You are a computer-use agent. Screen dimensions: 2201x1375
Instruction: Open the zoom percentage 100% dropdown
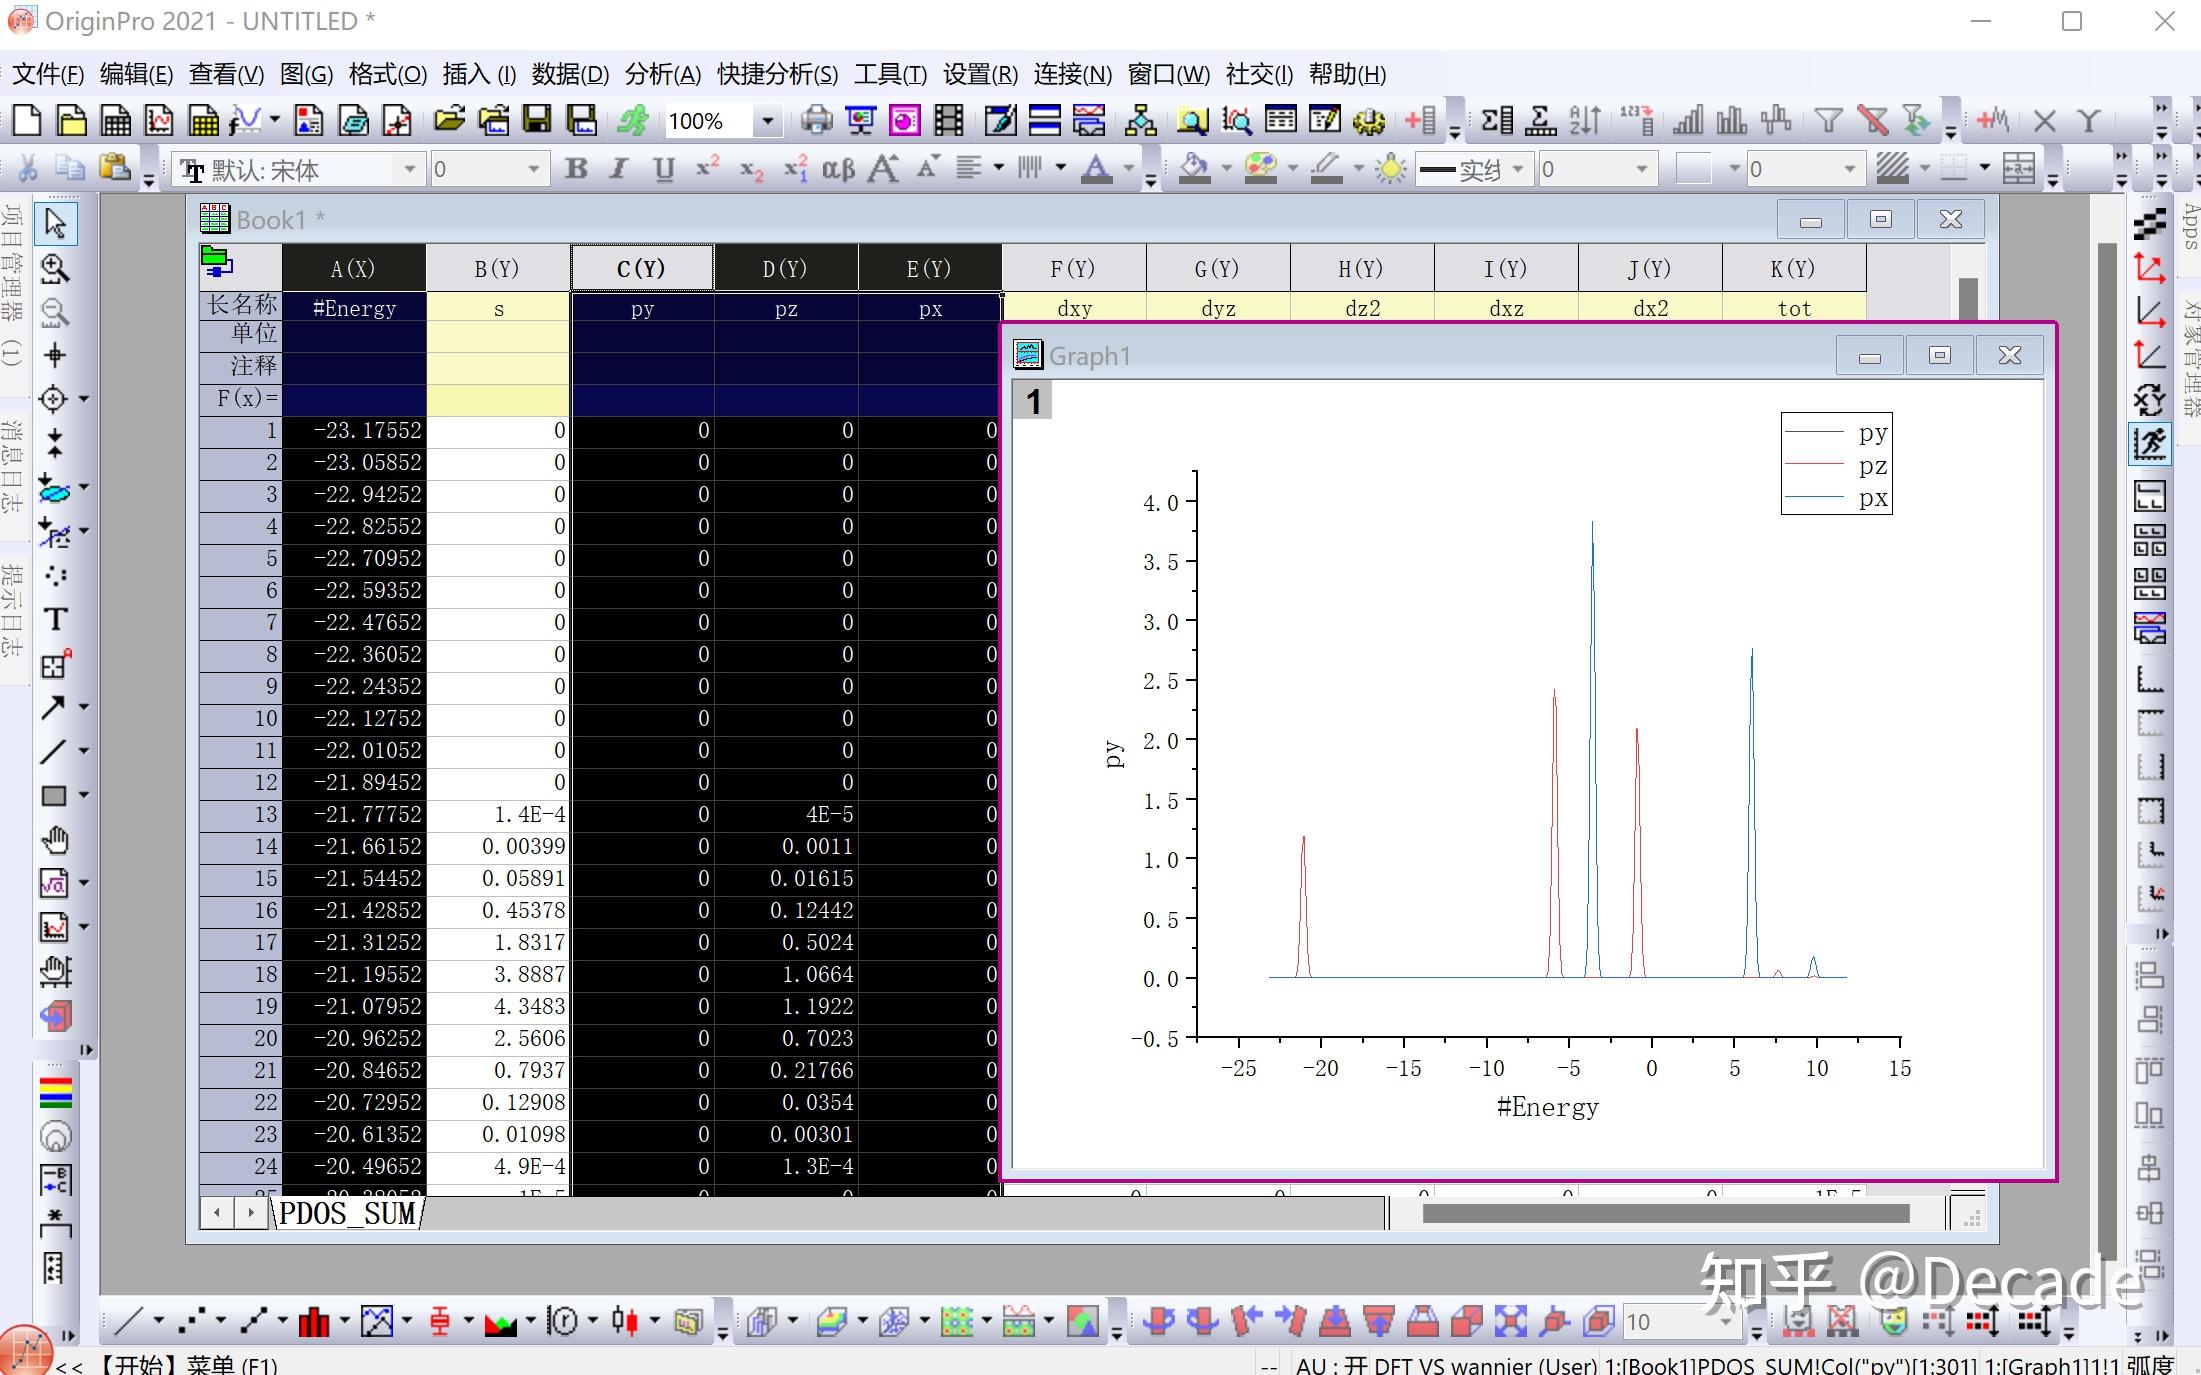(767, 121)
